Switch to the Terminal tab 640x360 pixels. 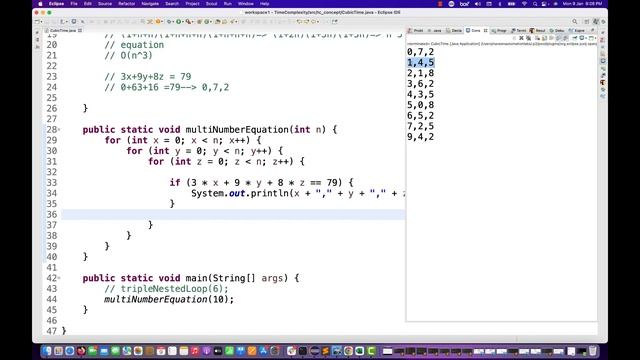519,31
